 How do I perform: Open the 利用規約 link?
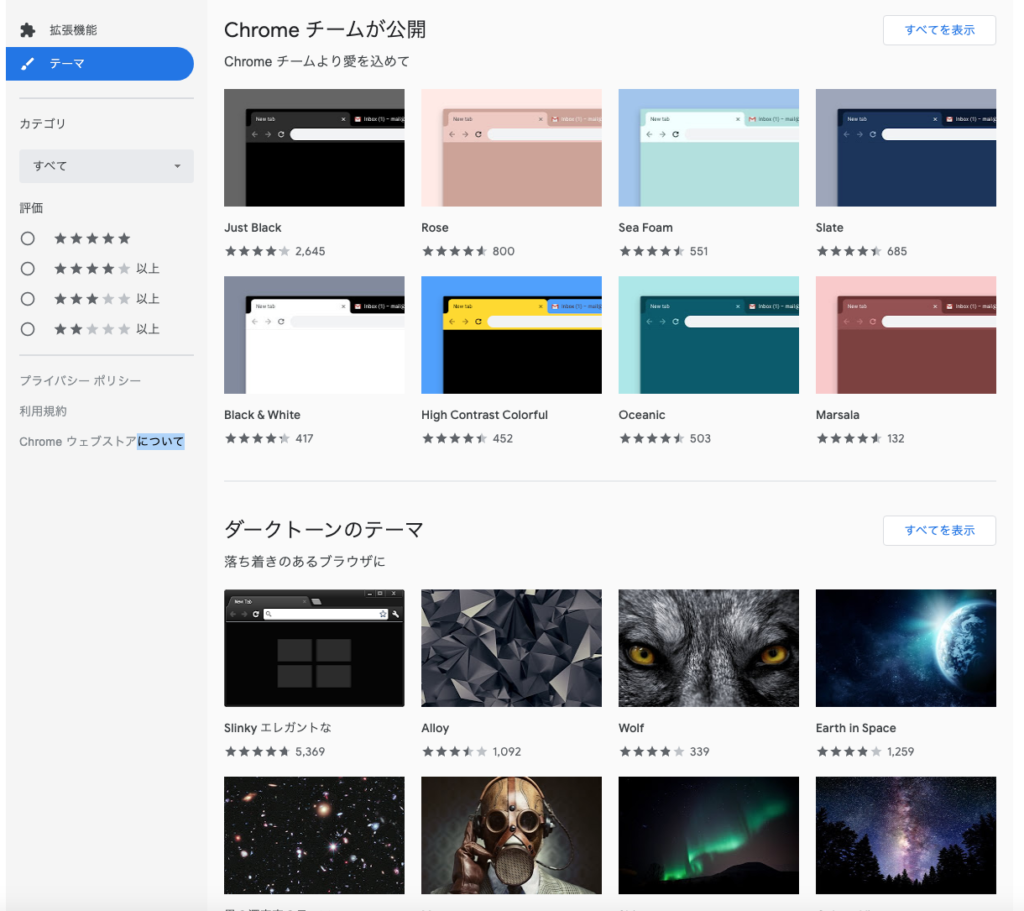point(43,411)
